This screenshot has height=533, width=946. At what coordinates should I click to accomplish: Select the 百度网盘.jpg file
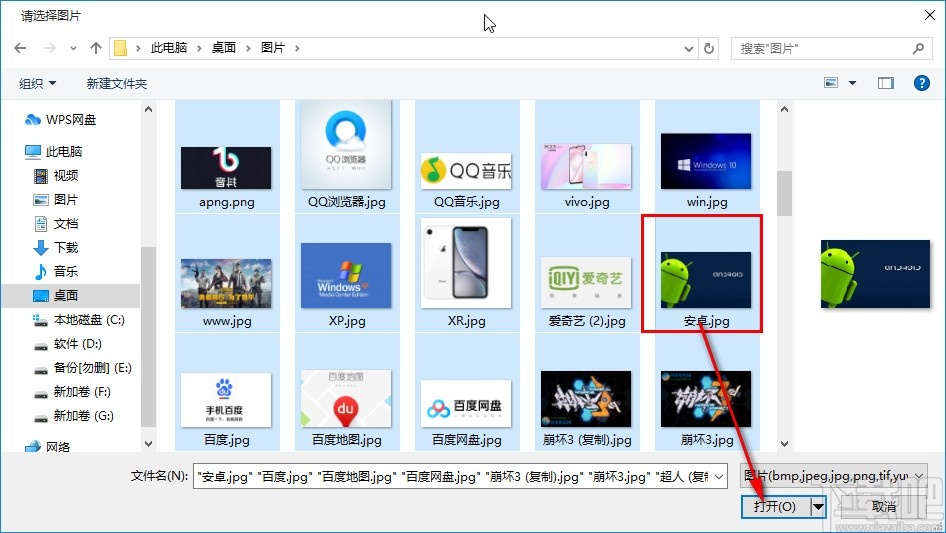coord(467,392)
